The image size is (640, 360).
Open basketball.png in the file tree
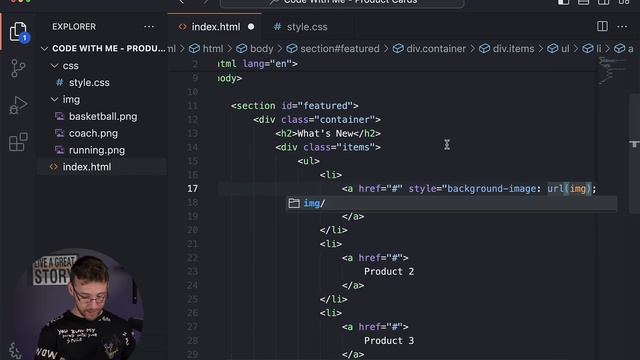click(x=103, y=116)
